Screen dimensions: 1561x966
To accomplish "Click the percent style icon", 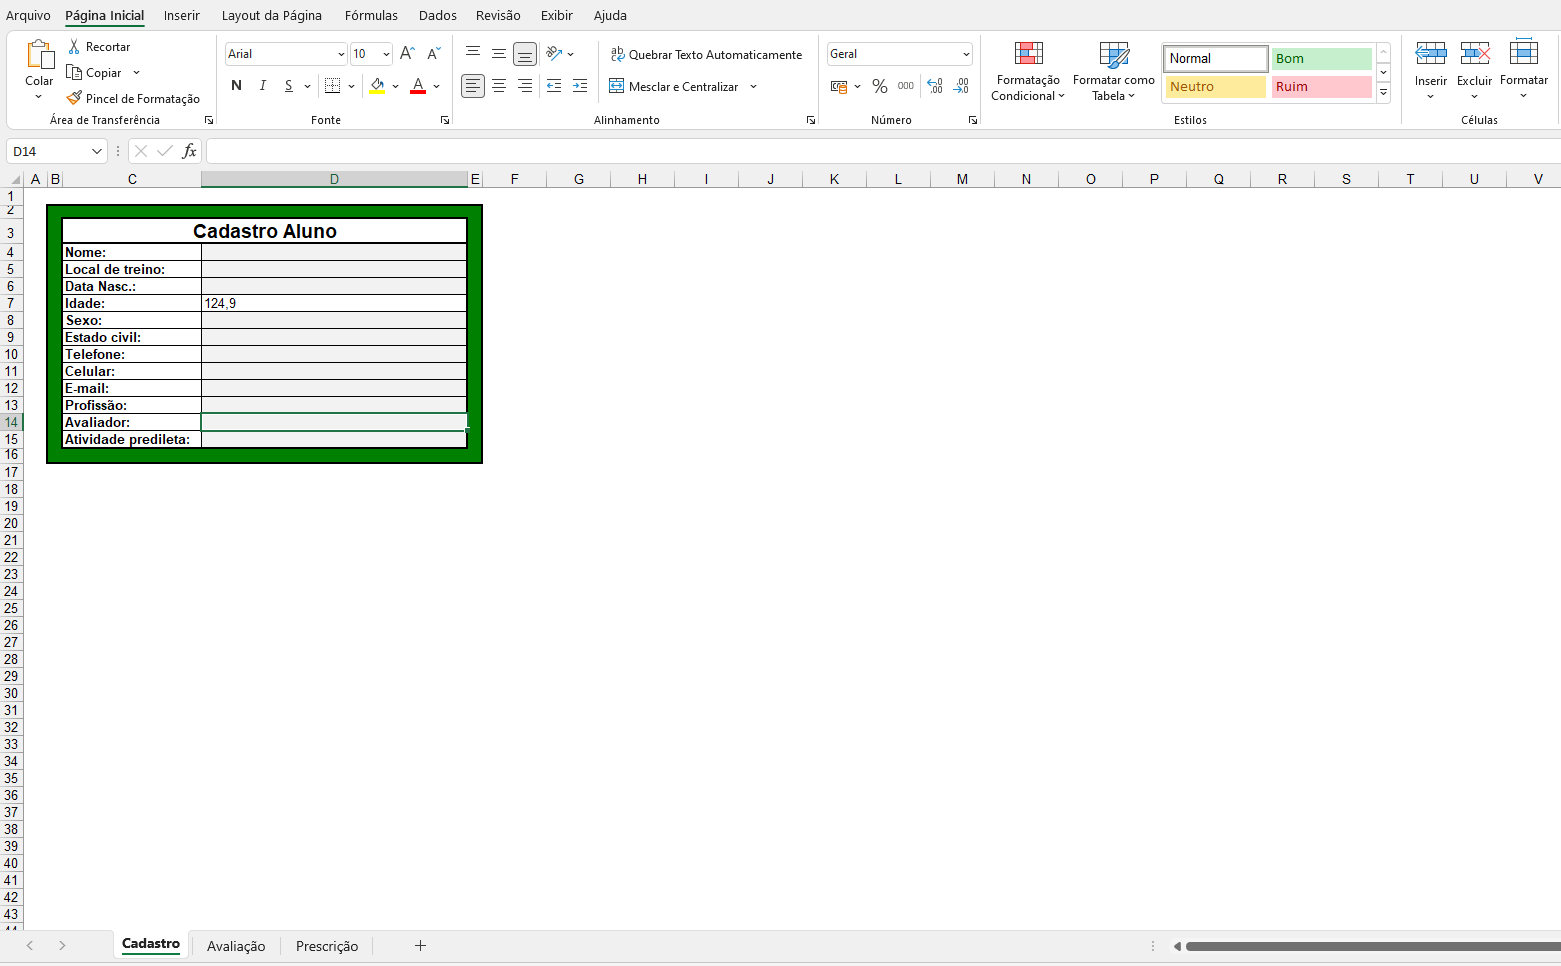I will tap(879, 87).
